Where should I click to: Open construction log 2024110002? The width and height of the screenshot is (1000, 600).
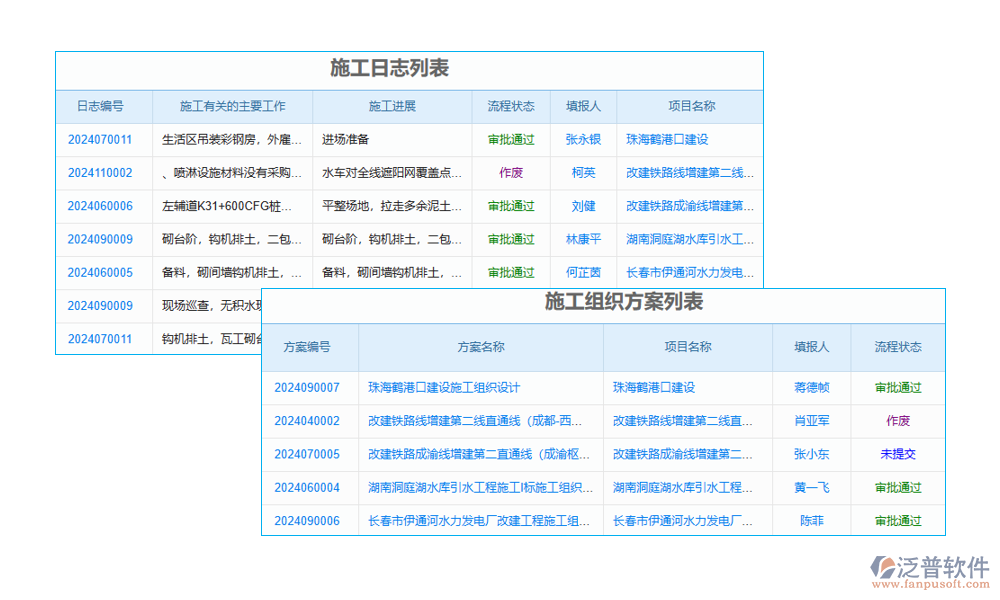click(x=100, y=172)
